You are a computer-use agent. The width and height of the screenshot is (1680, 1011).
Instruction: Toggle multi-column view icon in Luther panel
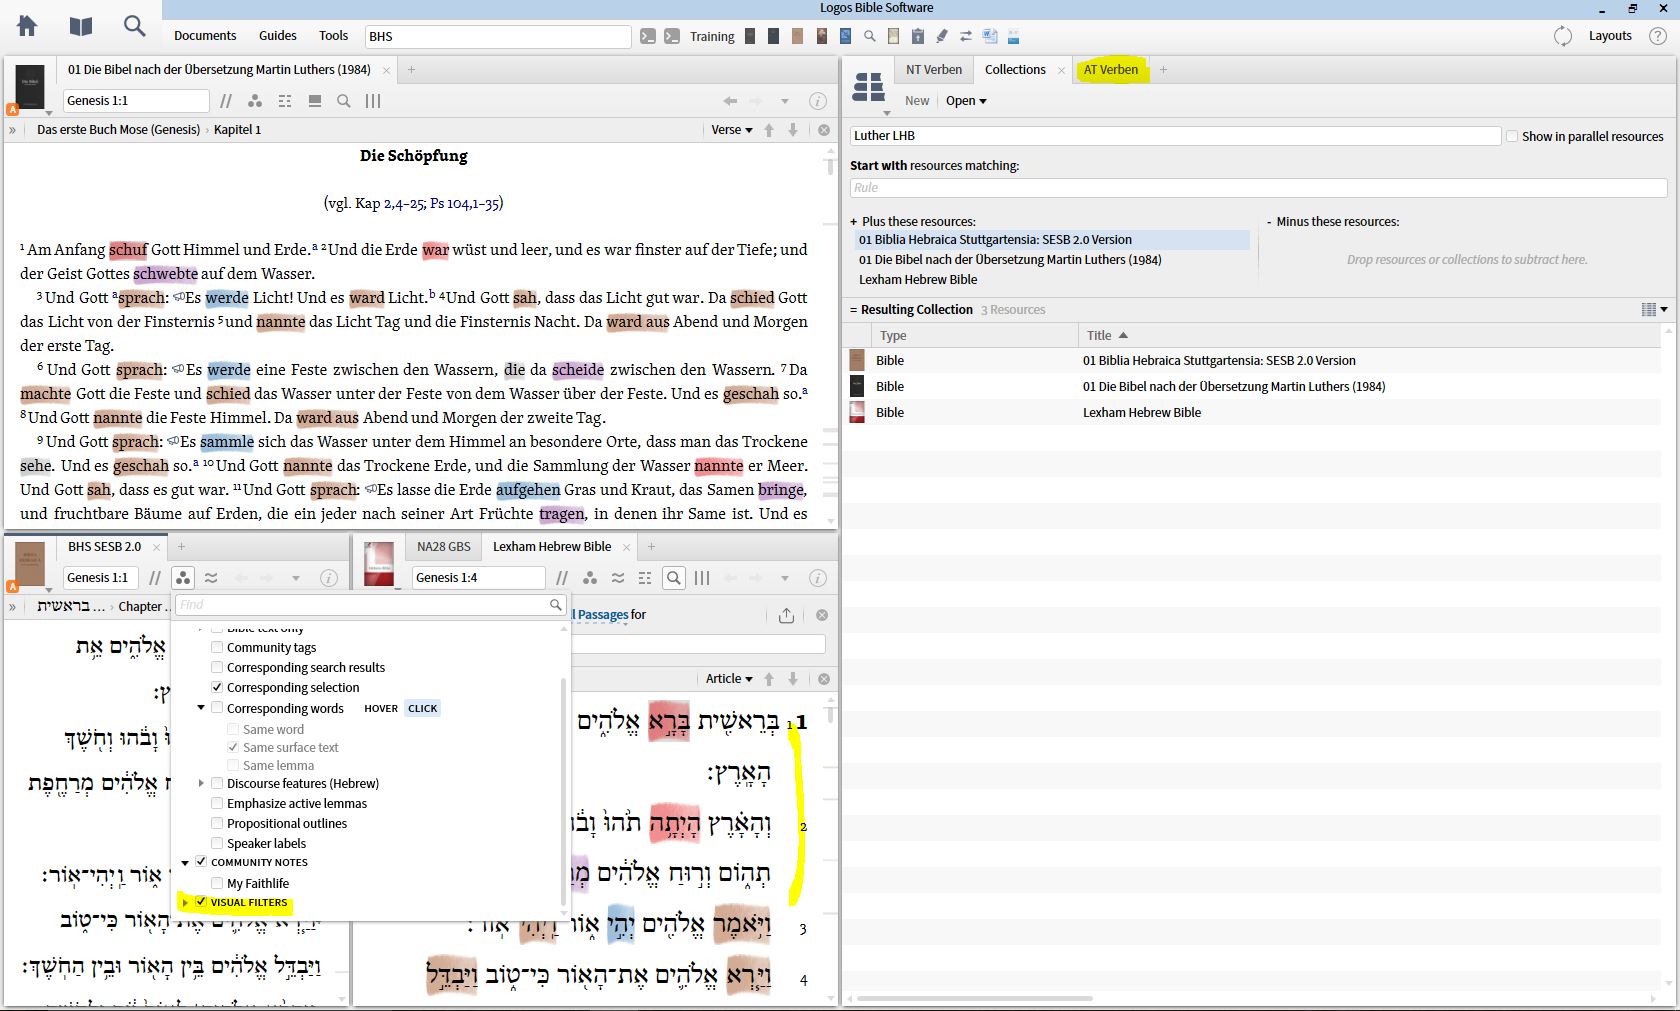tap(373, 101)
